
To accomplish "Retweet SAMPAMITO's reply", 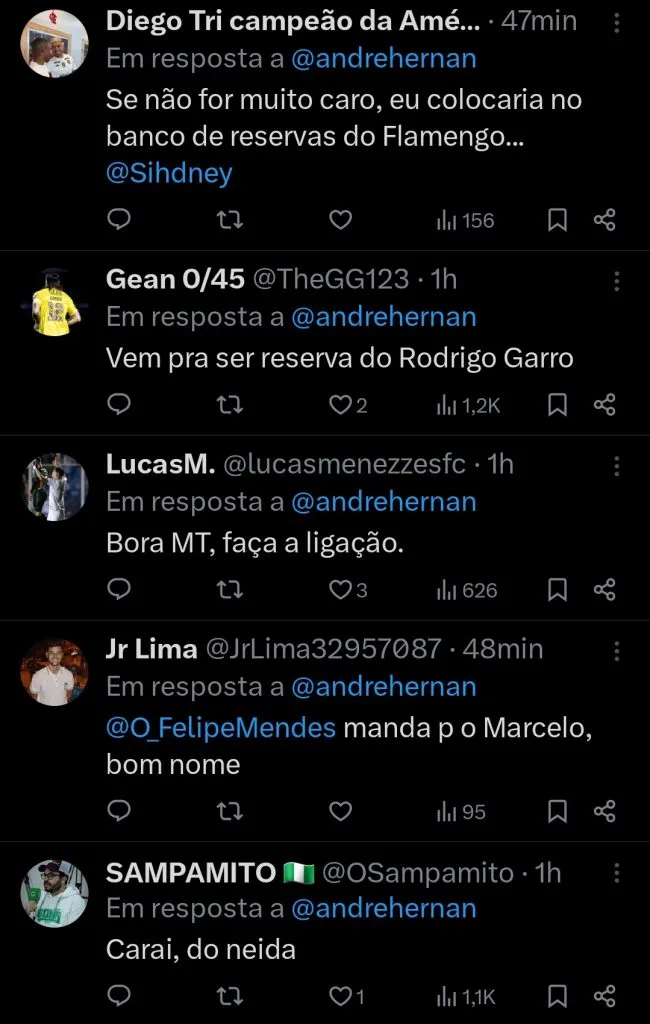I will click(230, 996).
